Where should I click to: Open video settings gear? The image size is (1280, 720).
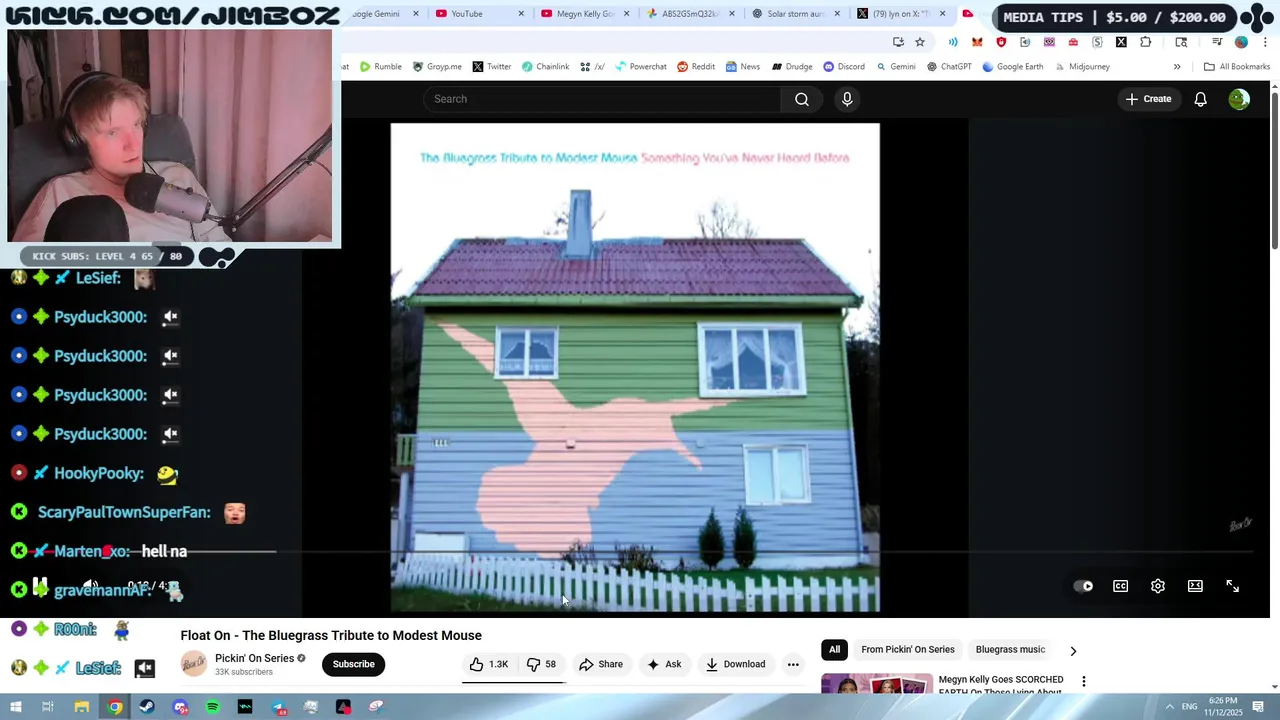tap(1158, 586)
